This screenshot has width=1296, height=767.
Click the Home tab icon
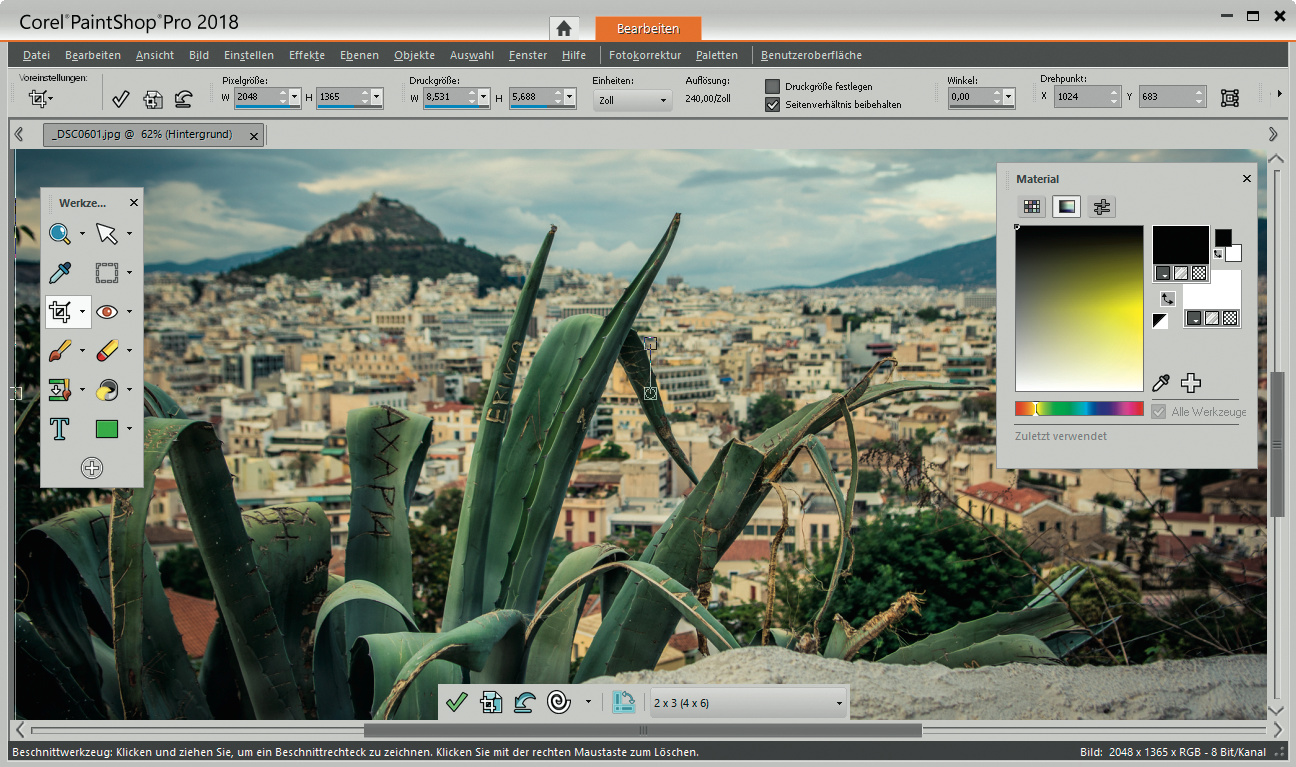pos(564,28)
